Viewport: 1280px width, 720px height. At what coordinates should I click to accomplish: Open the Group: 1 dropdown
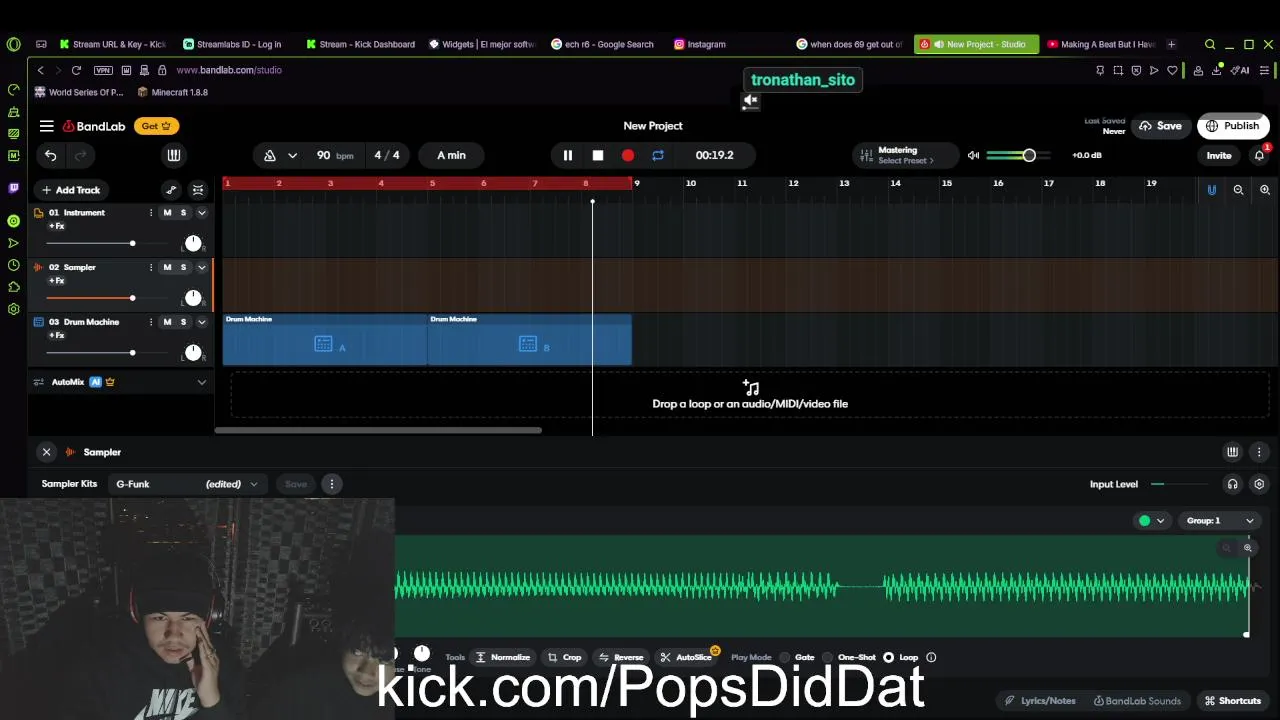coord(1220,521)
